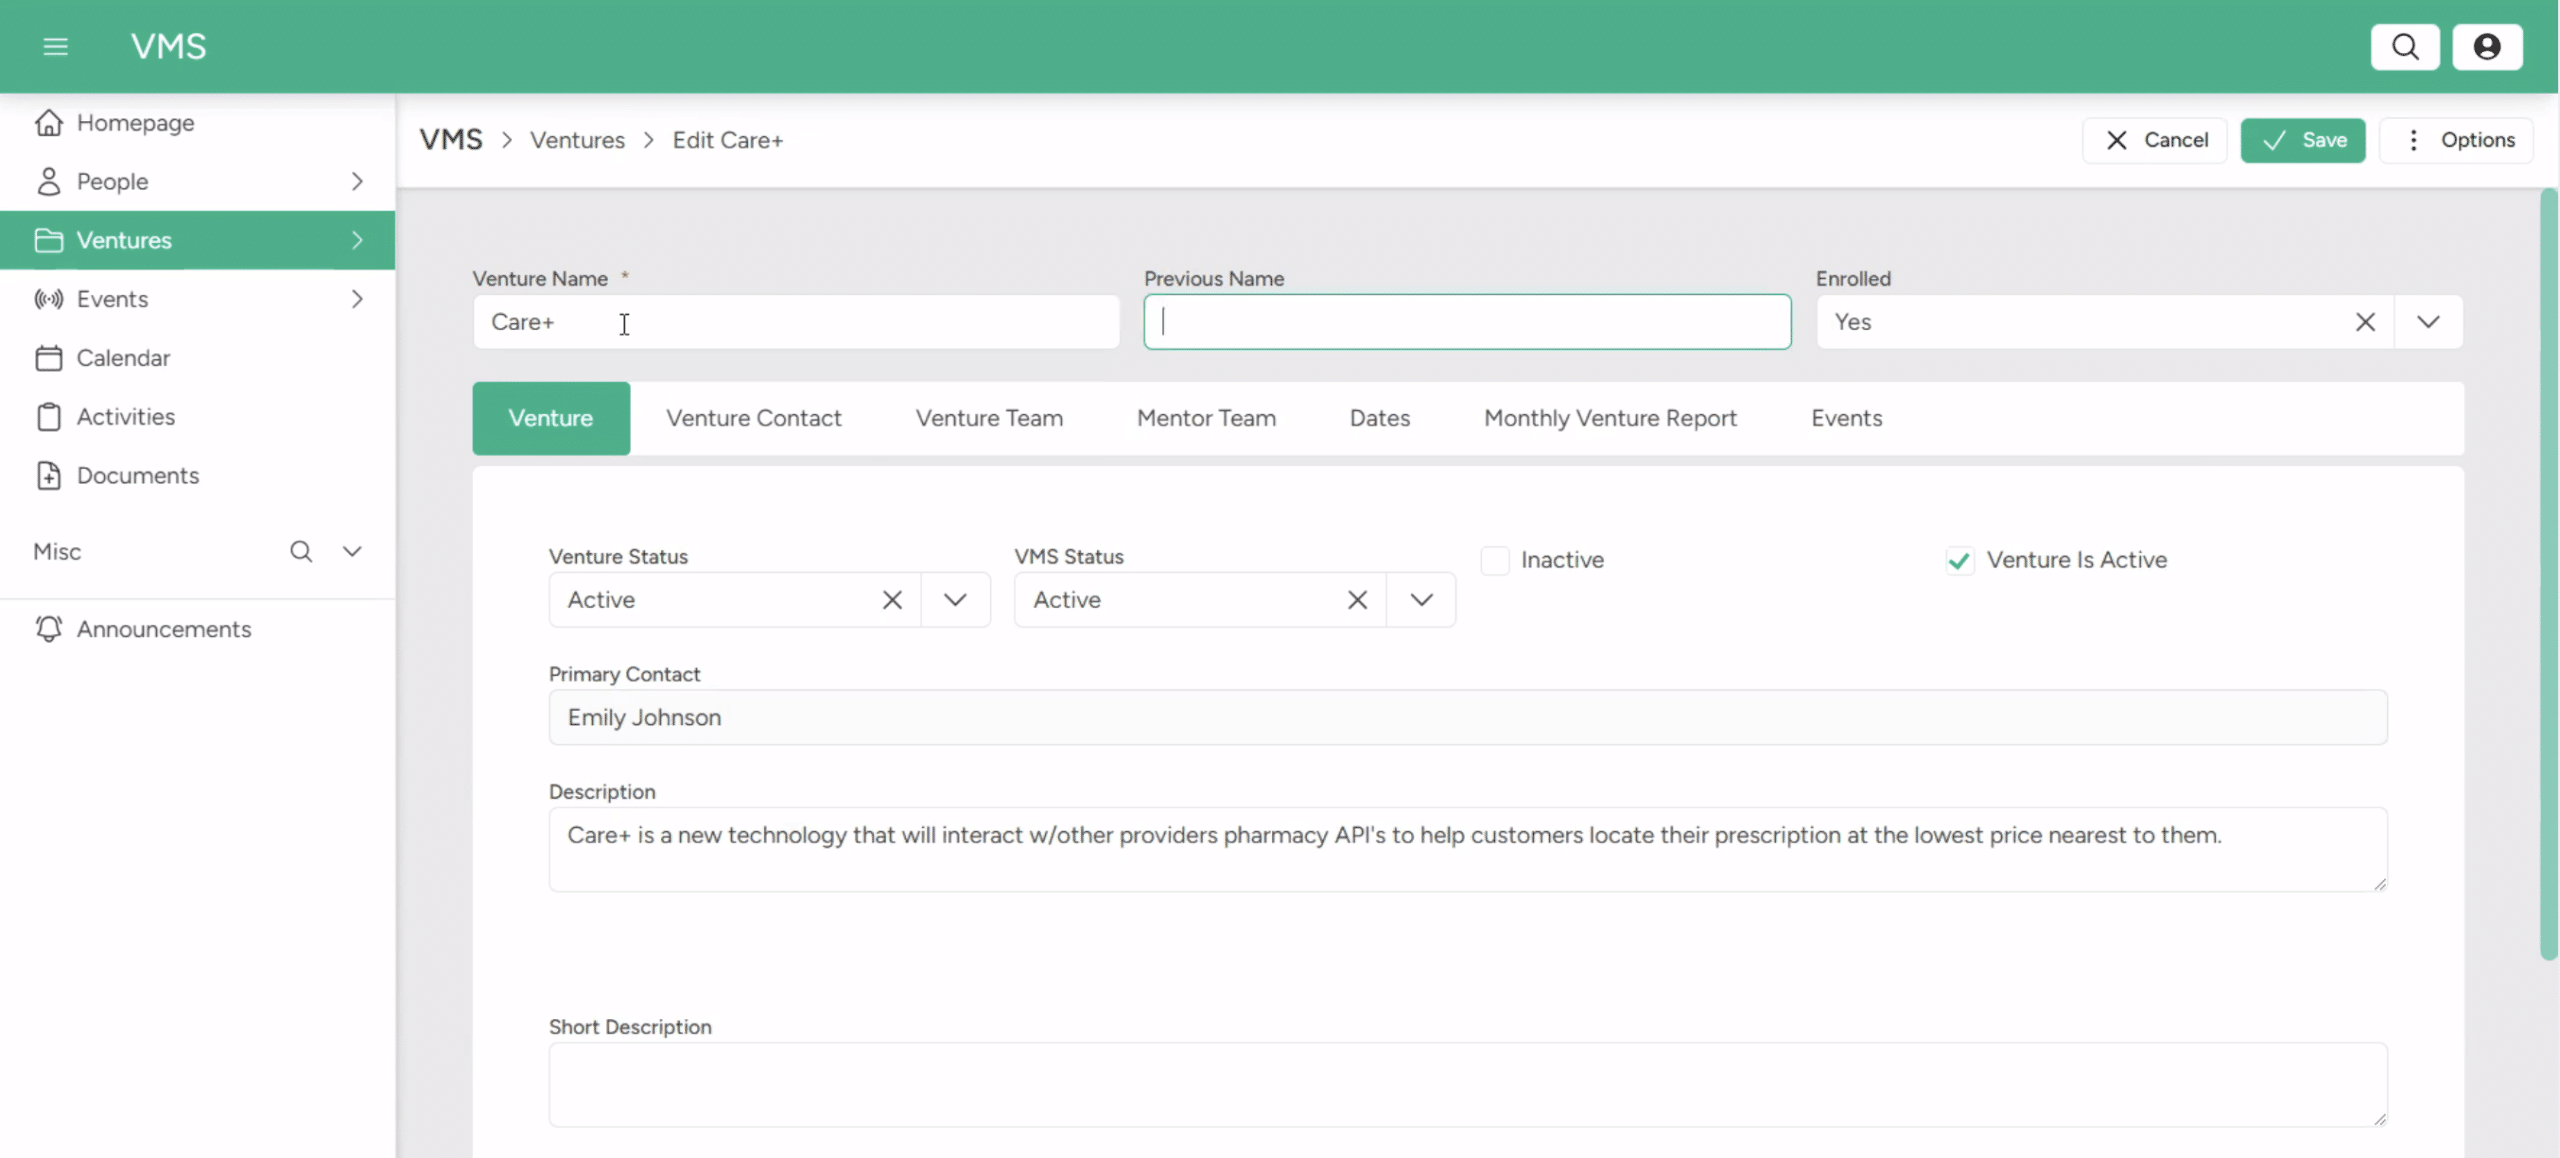The height and width of the screenshot is (1158, 2560).
Task: Click the Misc search icon
Action: point(302,550)
